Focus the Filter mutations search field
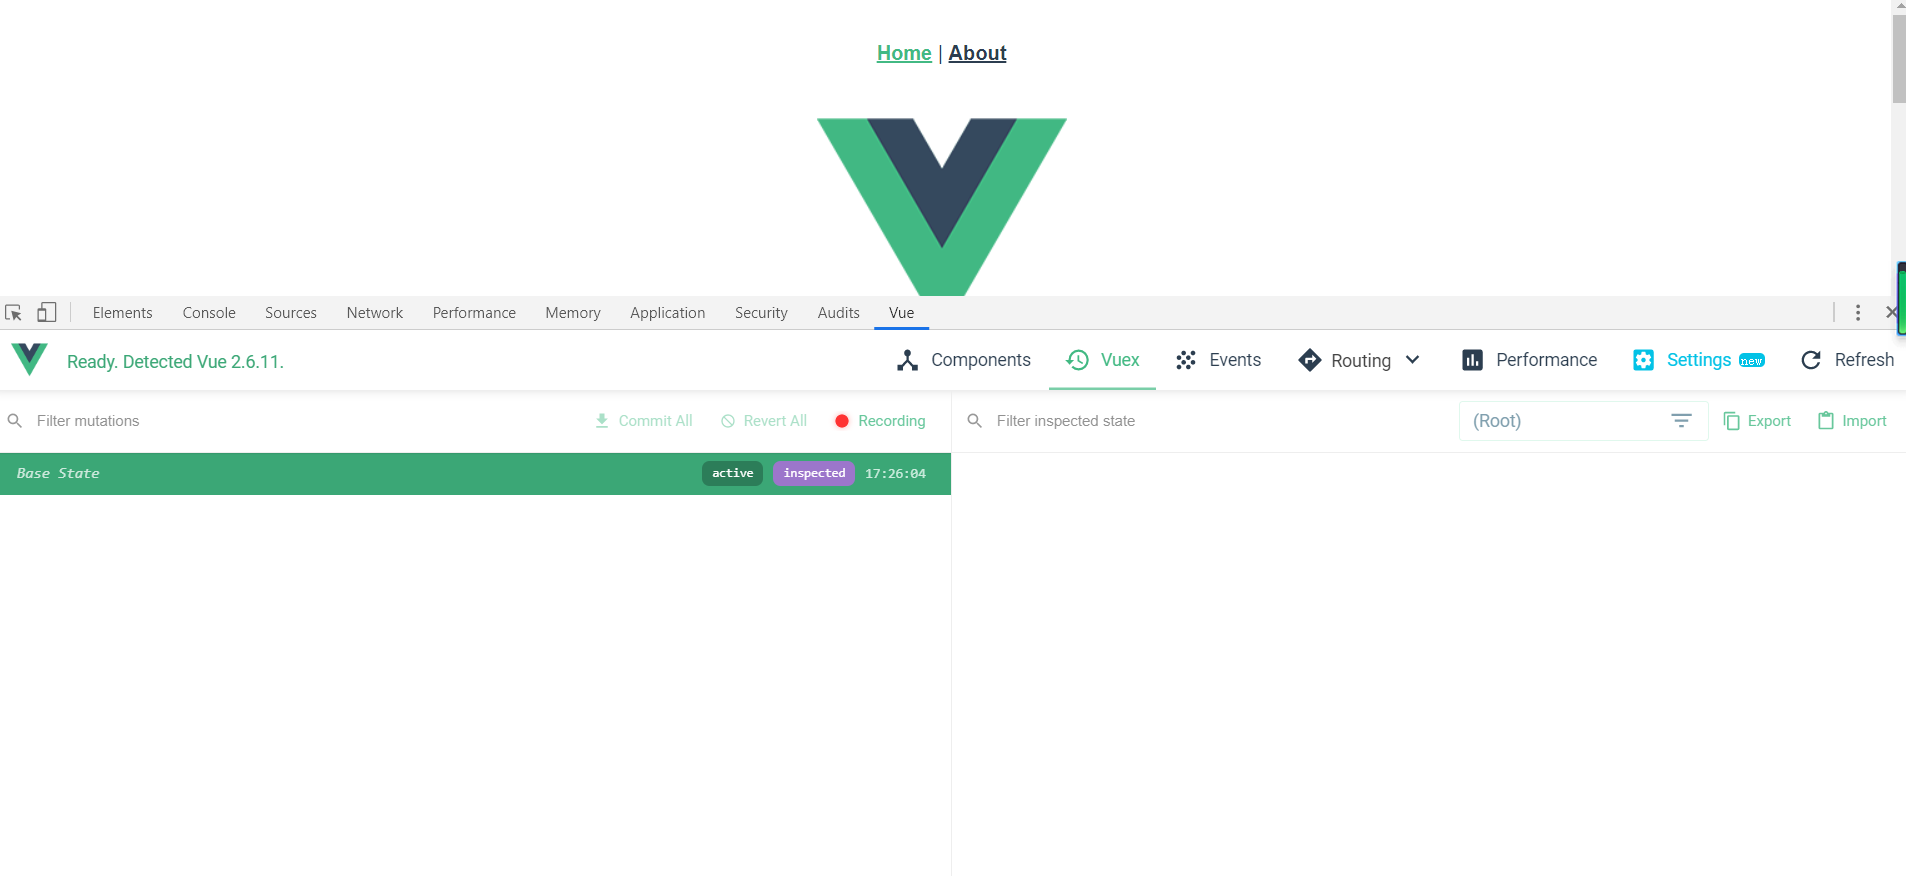Screen dimensions: 1906x876 tap(290, 421)
